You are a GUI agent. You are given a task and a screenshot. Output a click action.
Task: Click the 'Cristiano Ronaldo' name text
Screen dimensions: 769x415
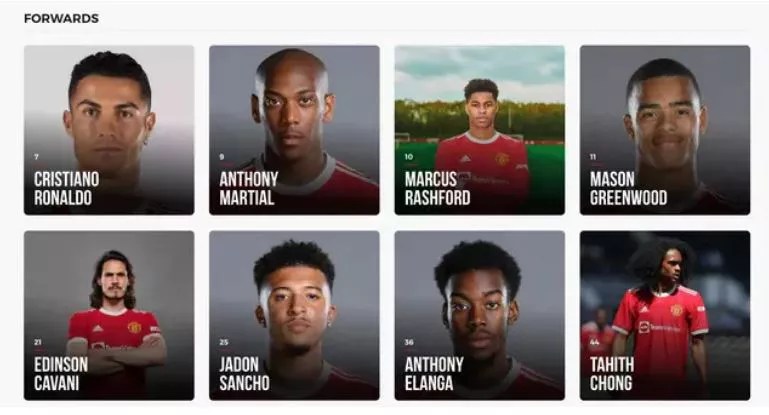coord(67,188)
